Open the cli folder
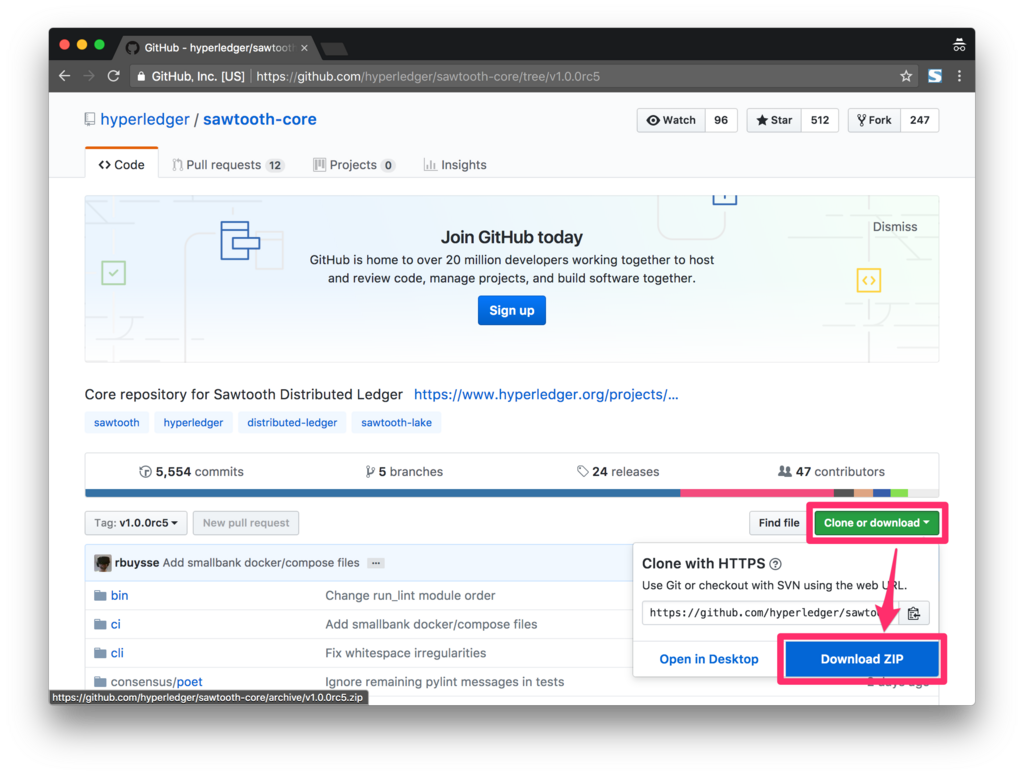The width and height of the screenshot is (1024, 775). [117, 653]
